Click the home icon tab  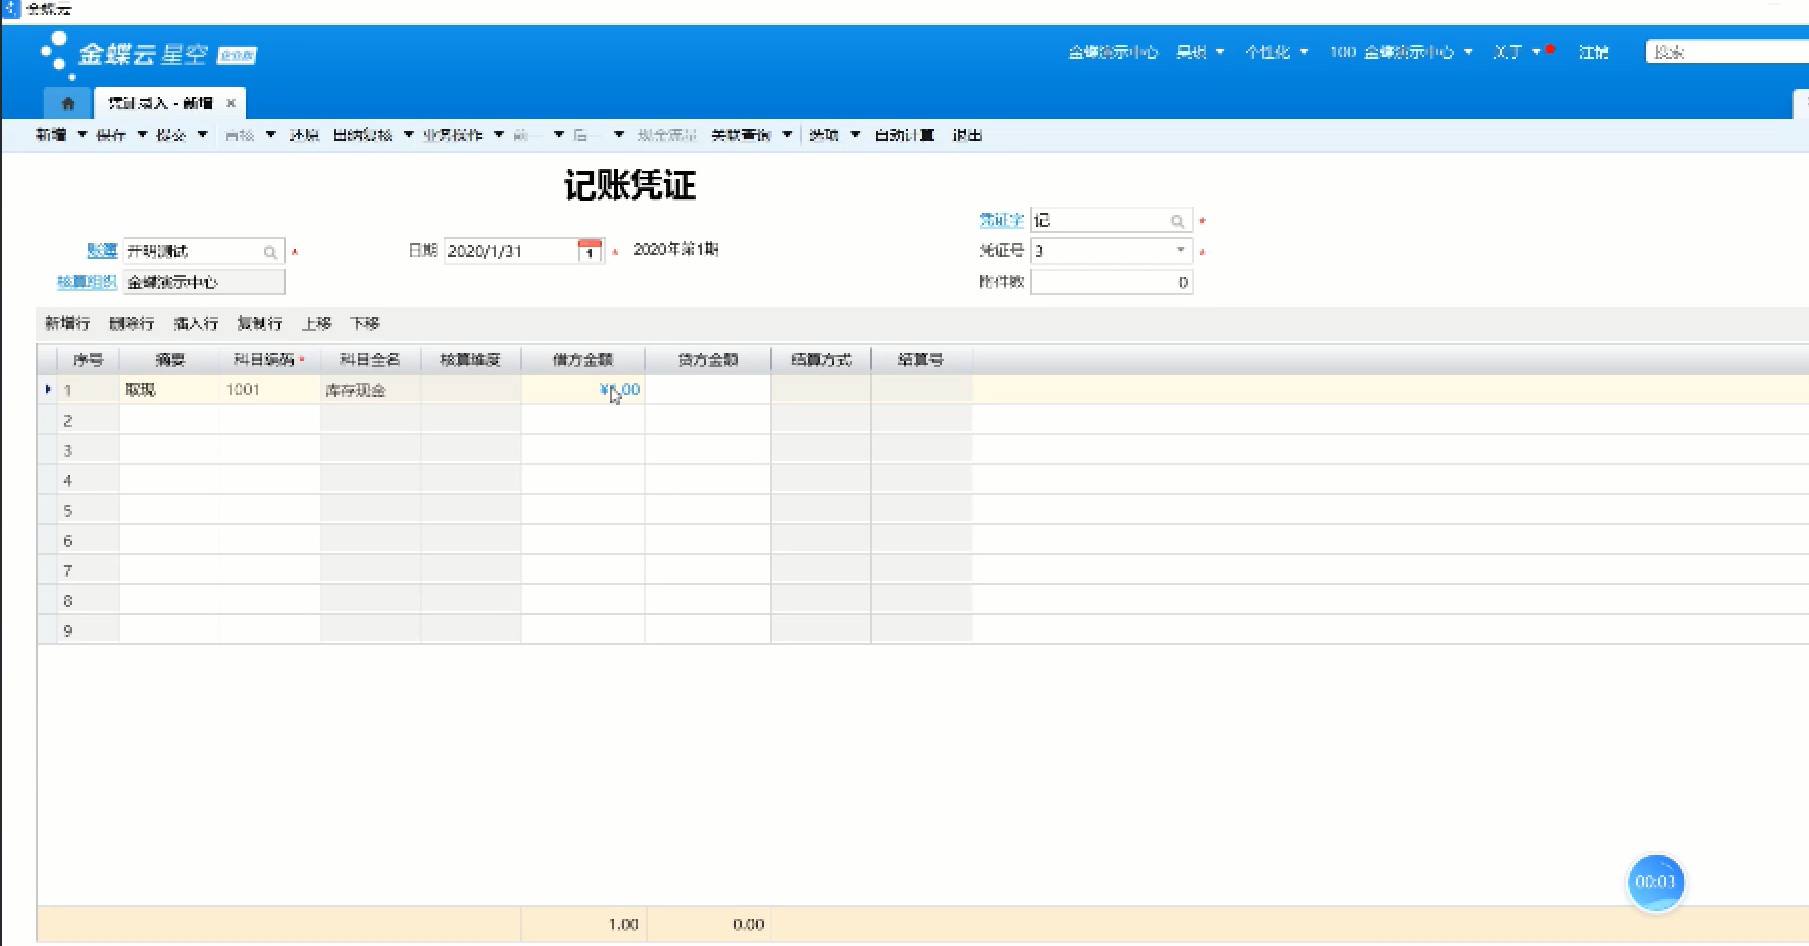(x=68, y=103)
